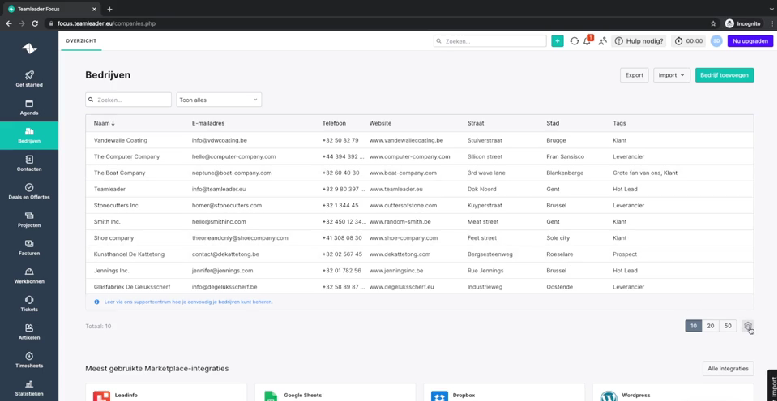Click info@teamleader.eu email address
The height and width of the screenshot is (401, 777).
[219, 189]
